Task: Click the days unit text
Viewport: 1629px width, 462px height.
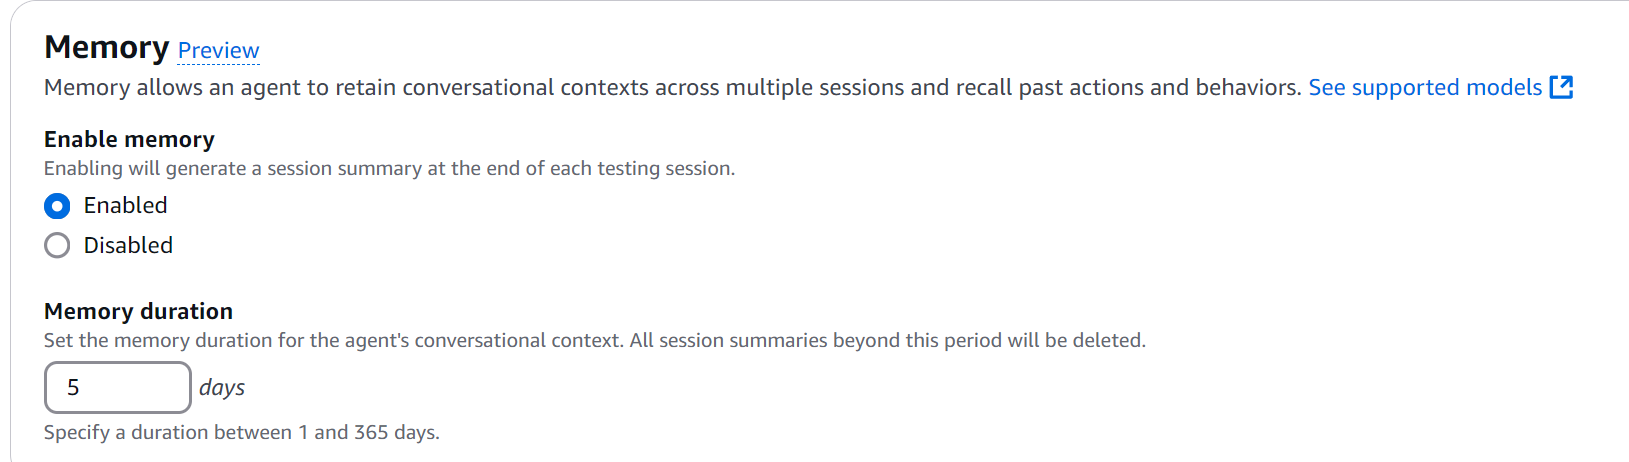Action: pyautogui.click(x=222, y=387)
